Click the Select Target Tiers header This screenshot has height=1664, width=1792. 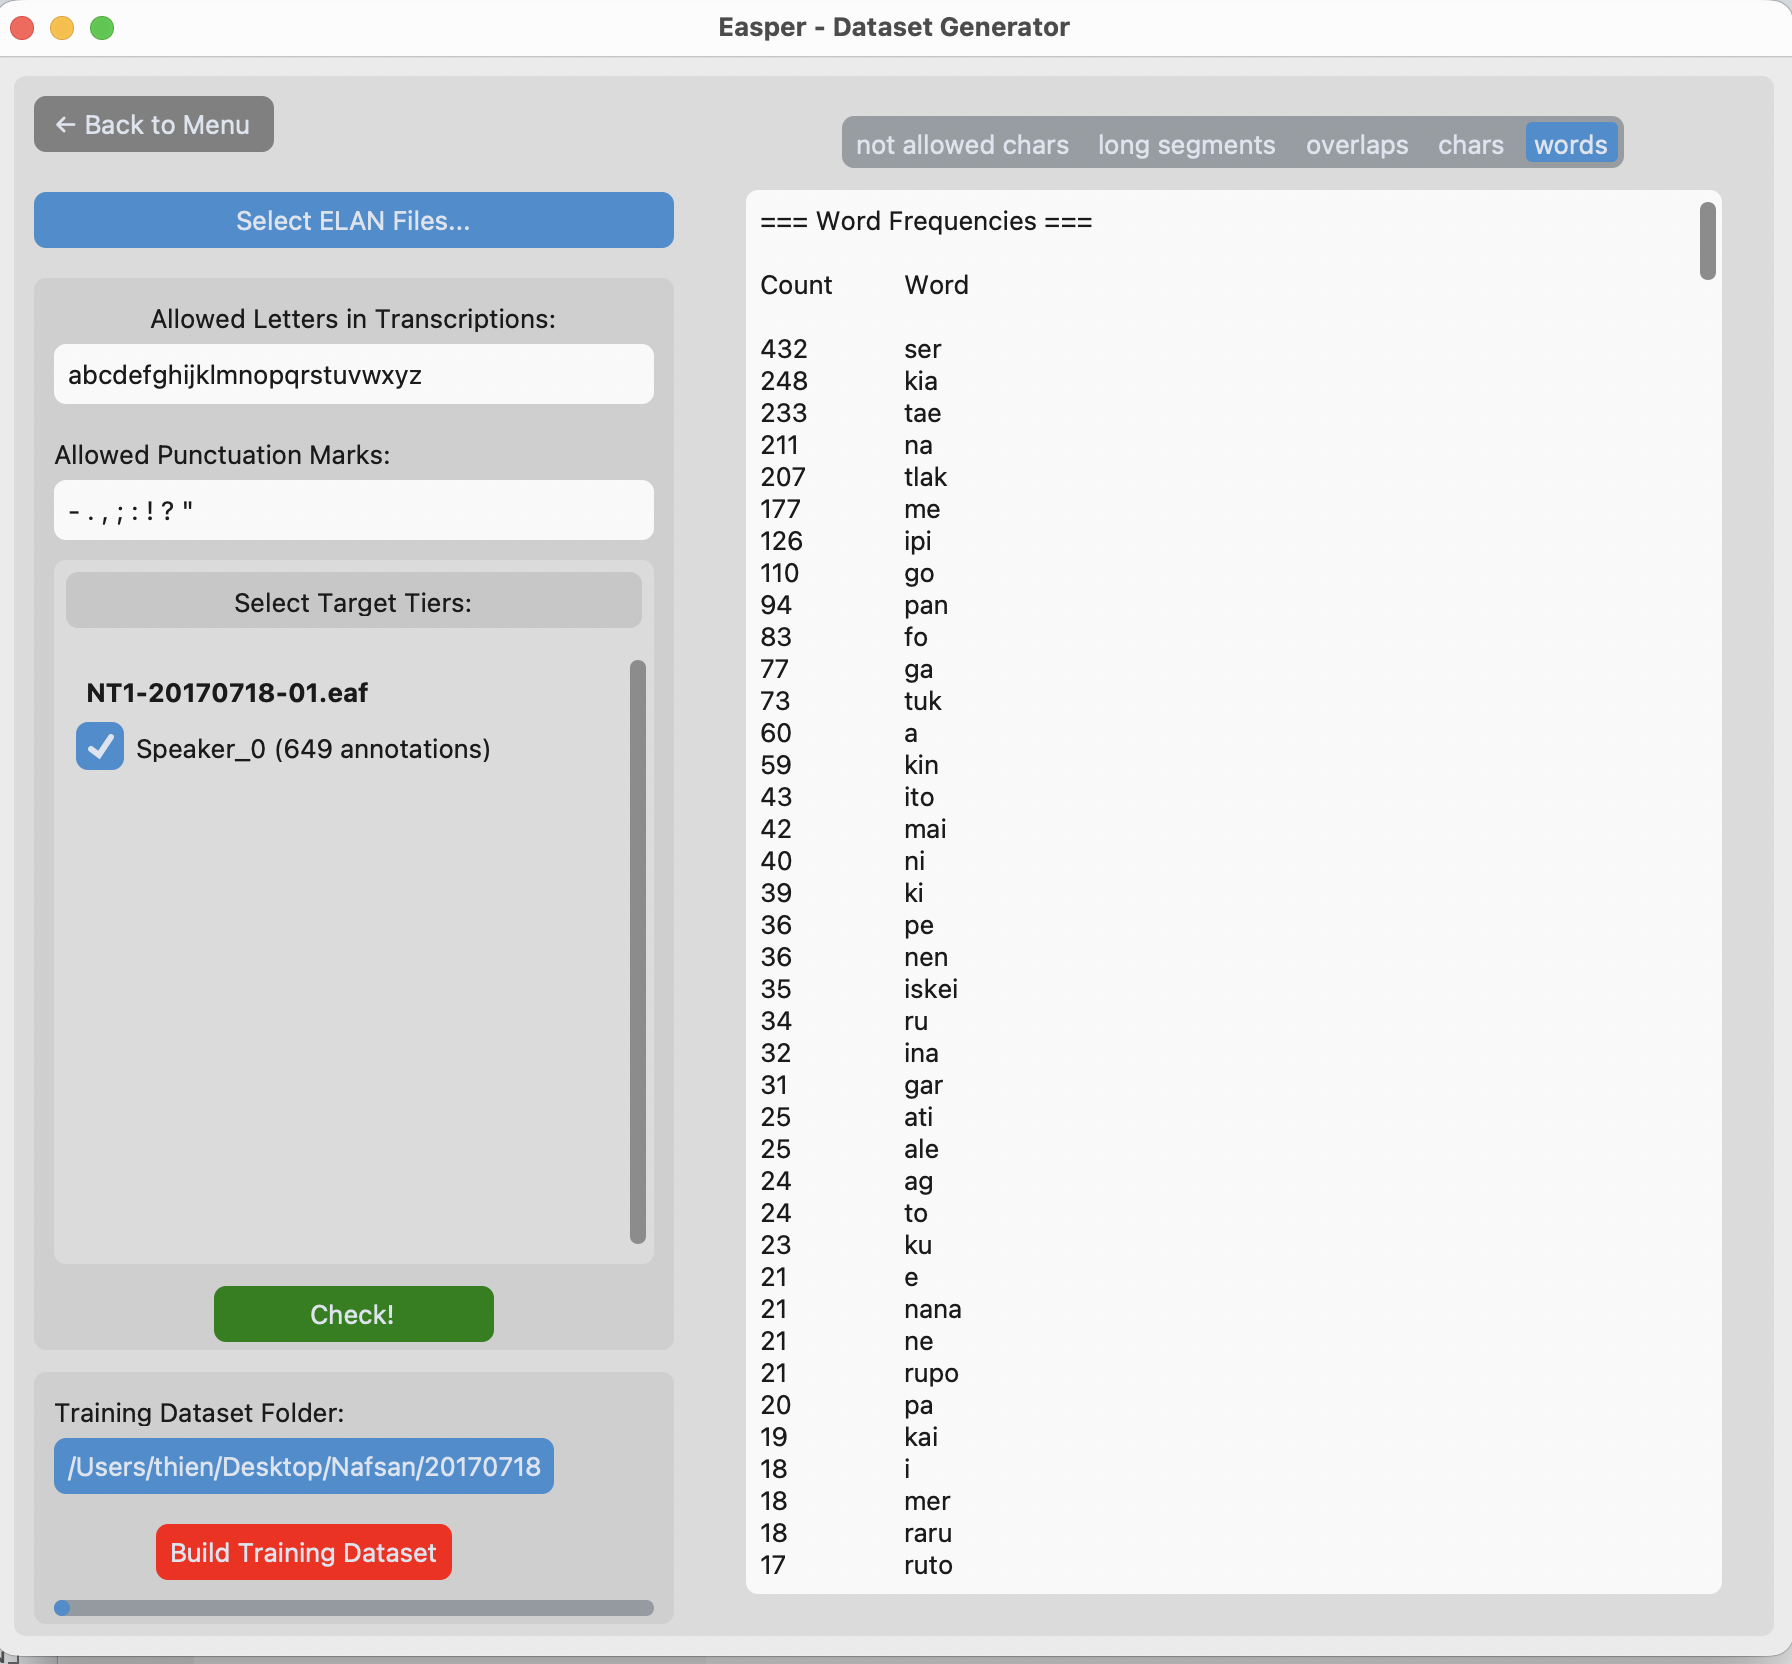pyautogui.click(x=353, y=602)
